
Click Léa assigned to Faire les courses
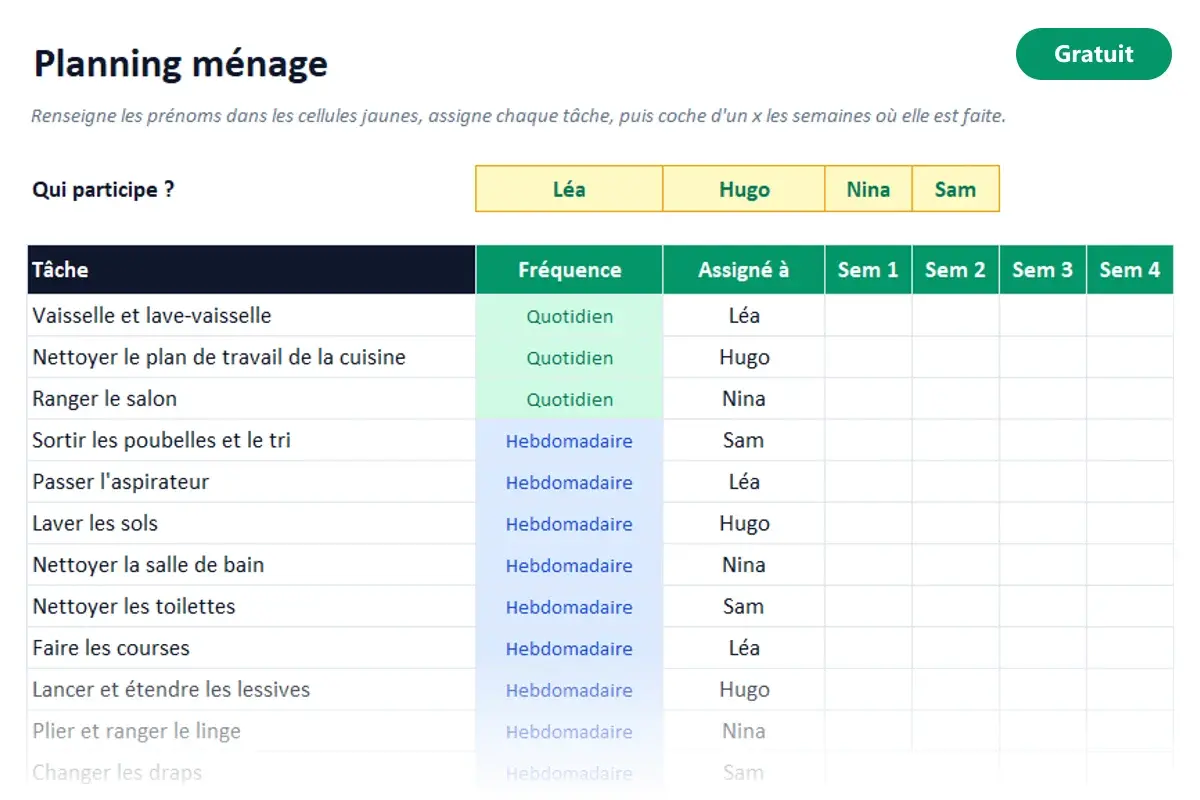pos(744,648)
